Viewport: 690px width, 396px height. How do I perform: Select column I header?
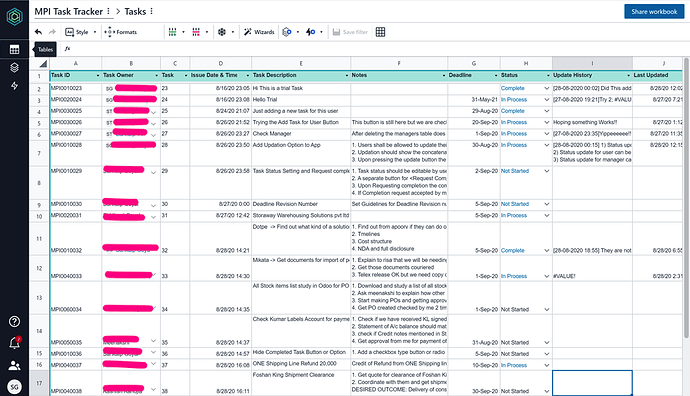coord(592,63)
